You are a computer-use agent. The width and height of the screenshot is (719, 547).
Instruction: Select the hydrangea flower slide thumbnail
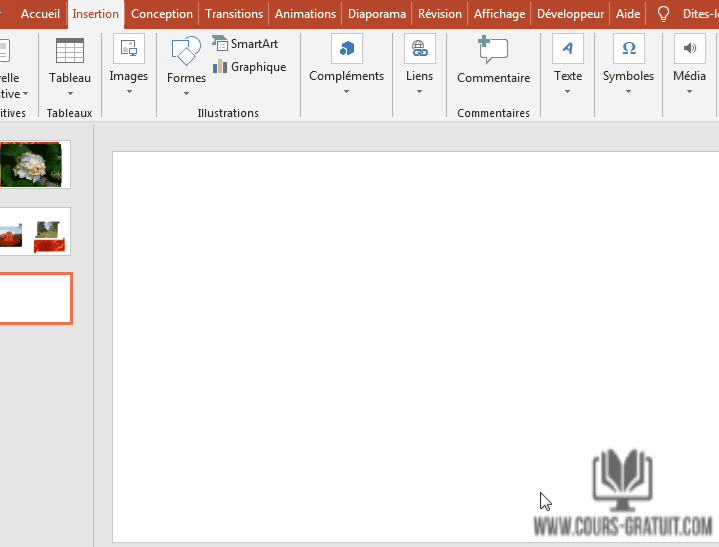[x=34, y=164]
